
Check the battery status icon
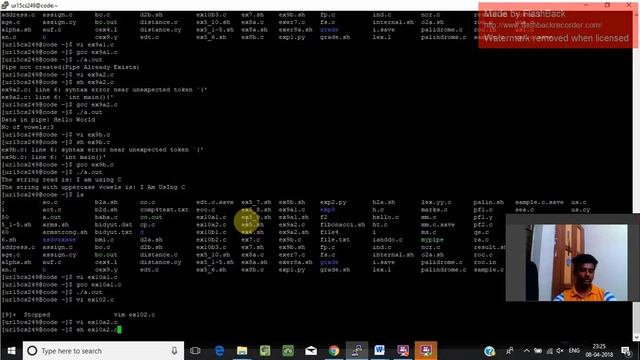pos(538,351)
